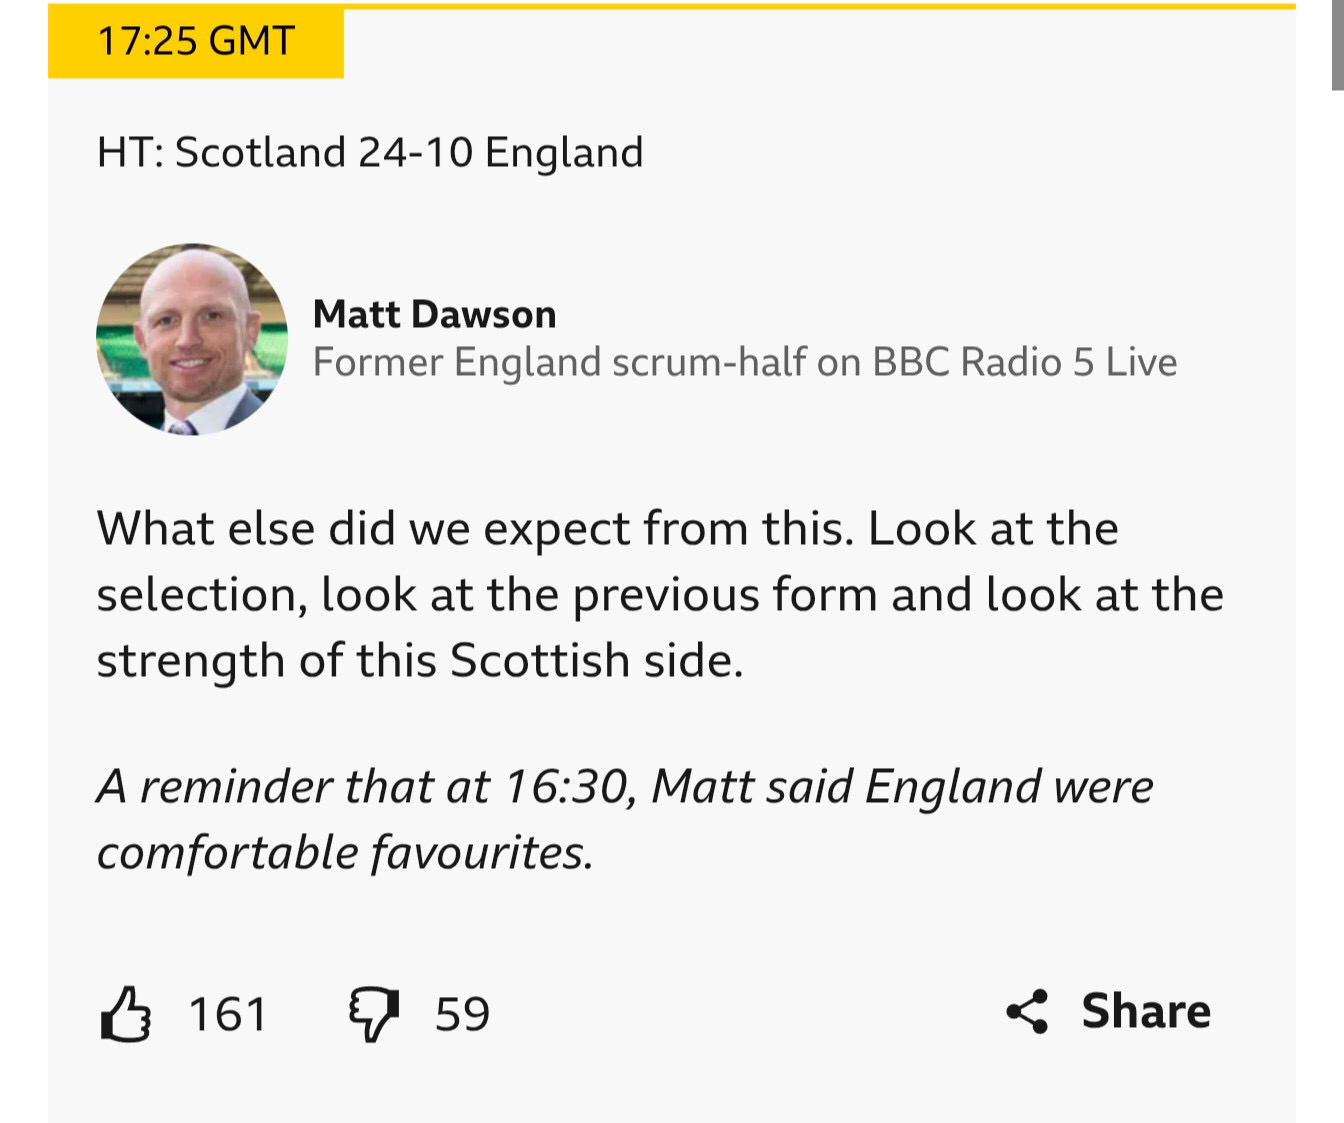Click the 17:25 GMT timestamp label
1344x1123 pixels.
pos(196,42)
